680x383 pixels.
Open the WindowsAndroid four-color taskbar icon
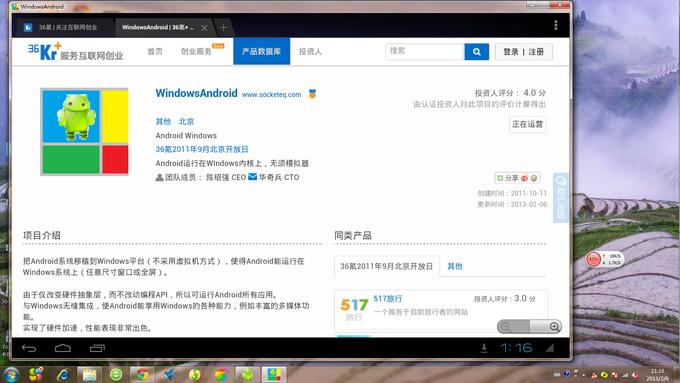(x=274, y=375)
